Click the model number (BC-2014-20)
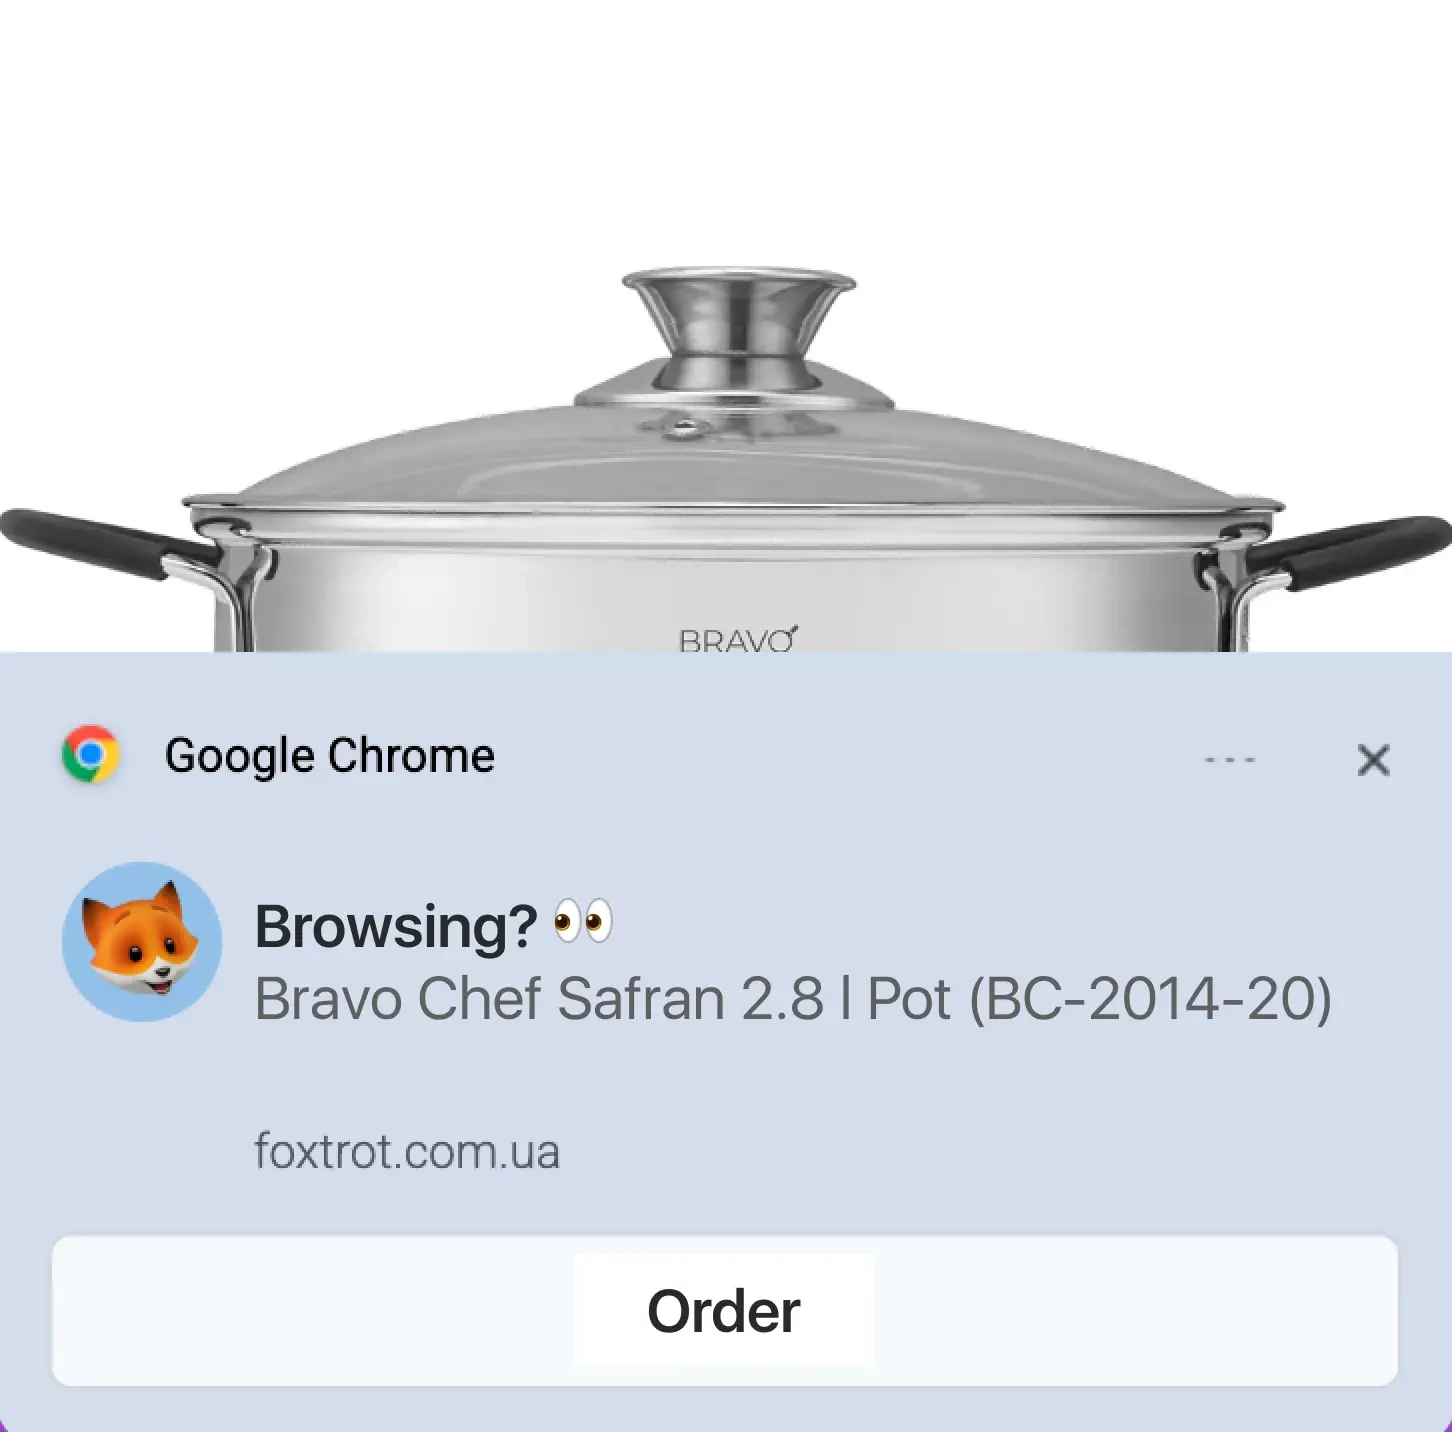 click(1150, 999)
